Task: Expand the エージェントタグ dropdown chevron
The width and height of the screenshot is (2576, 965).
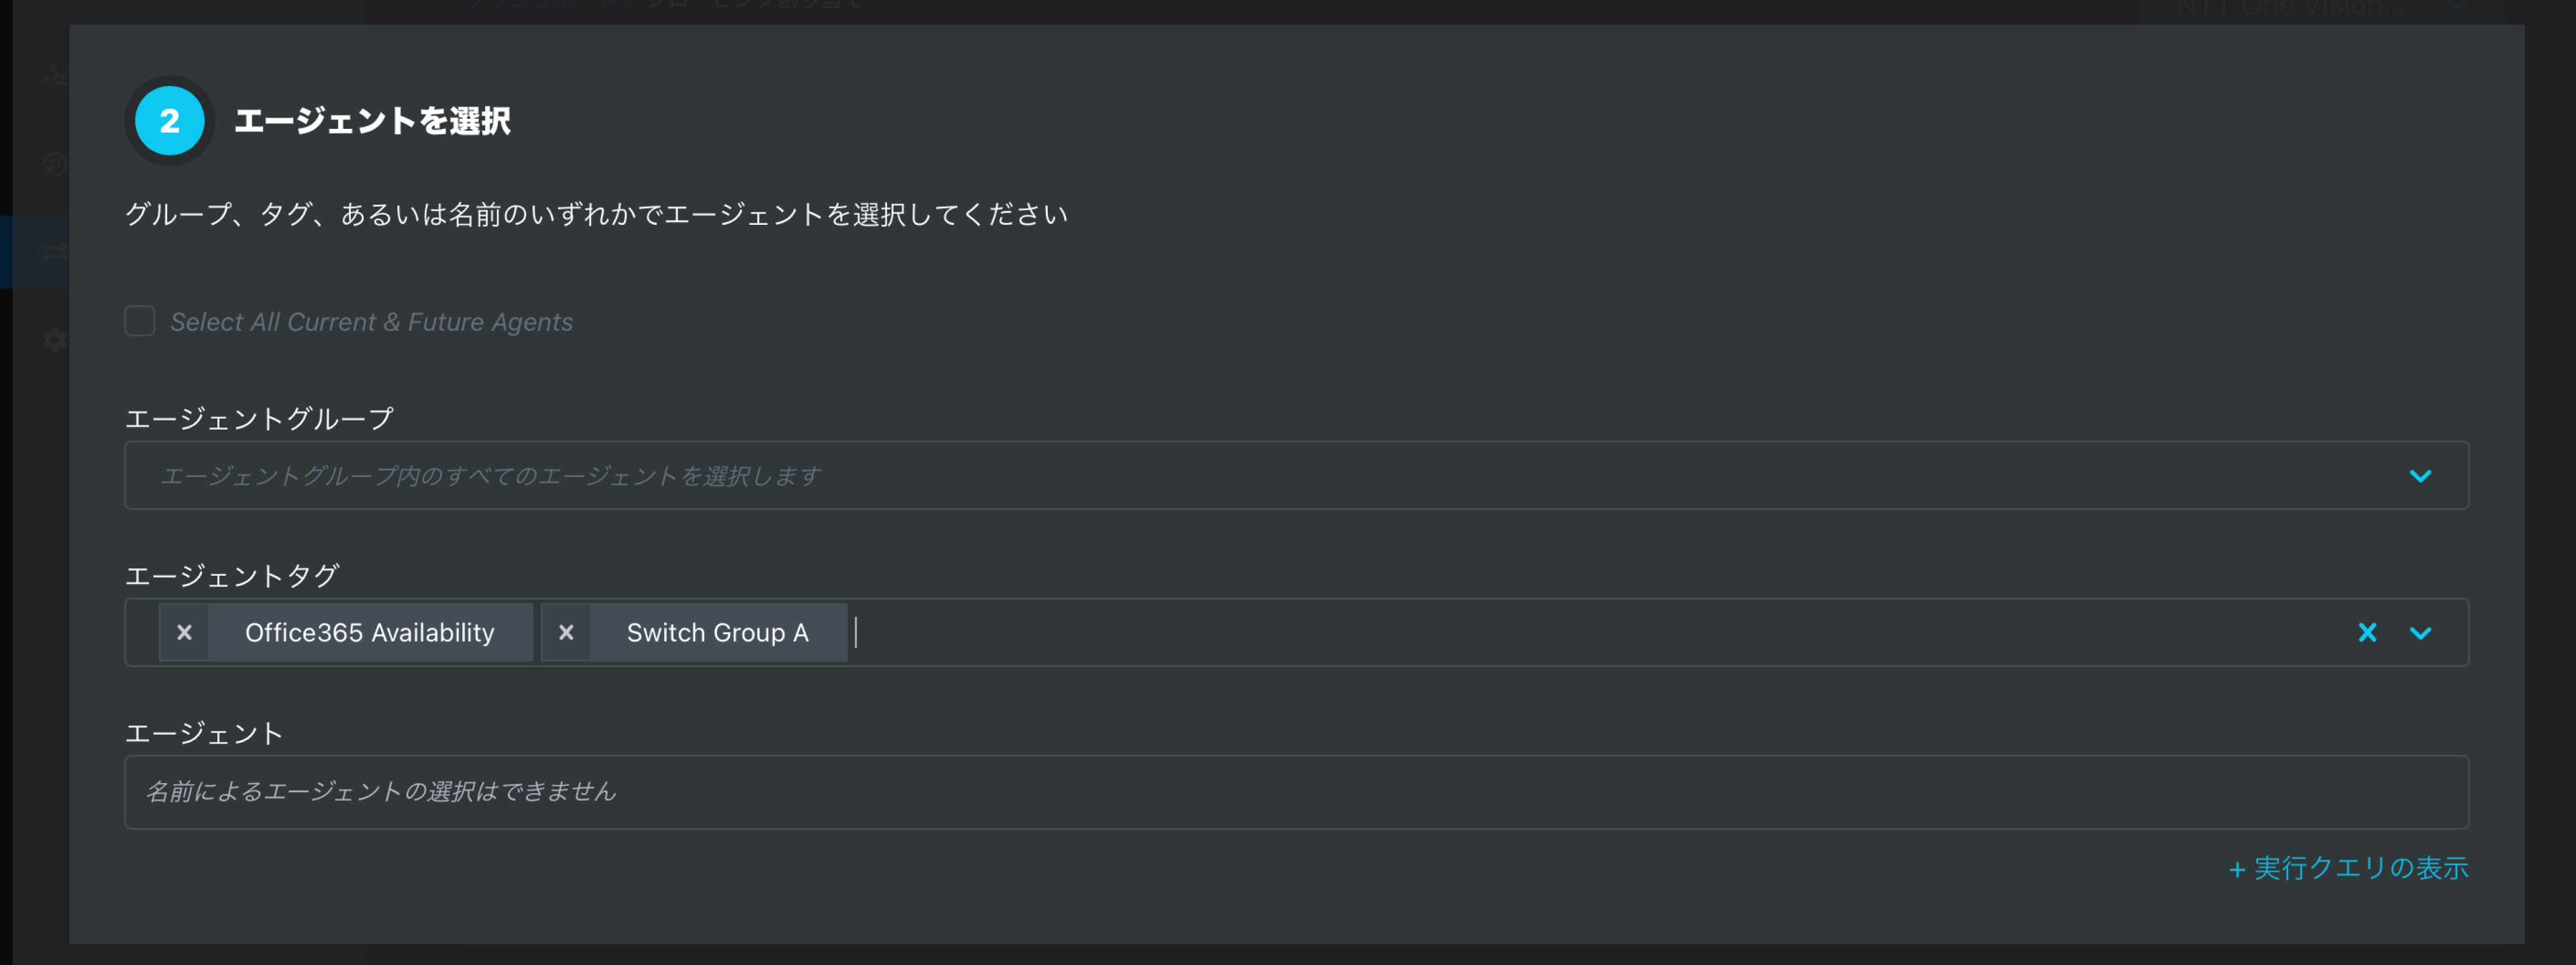Action: tap(2420, 632)
